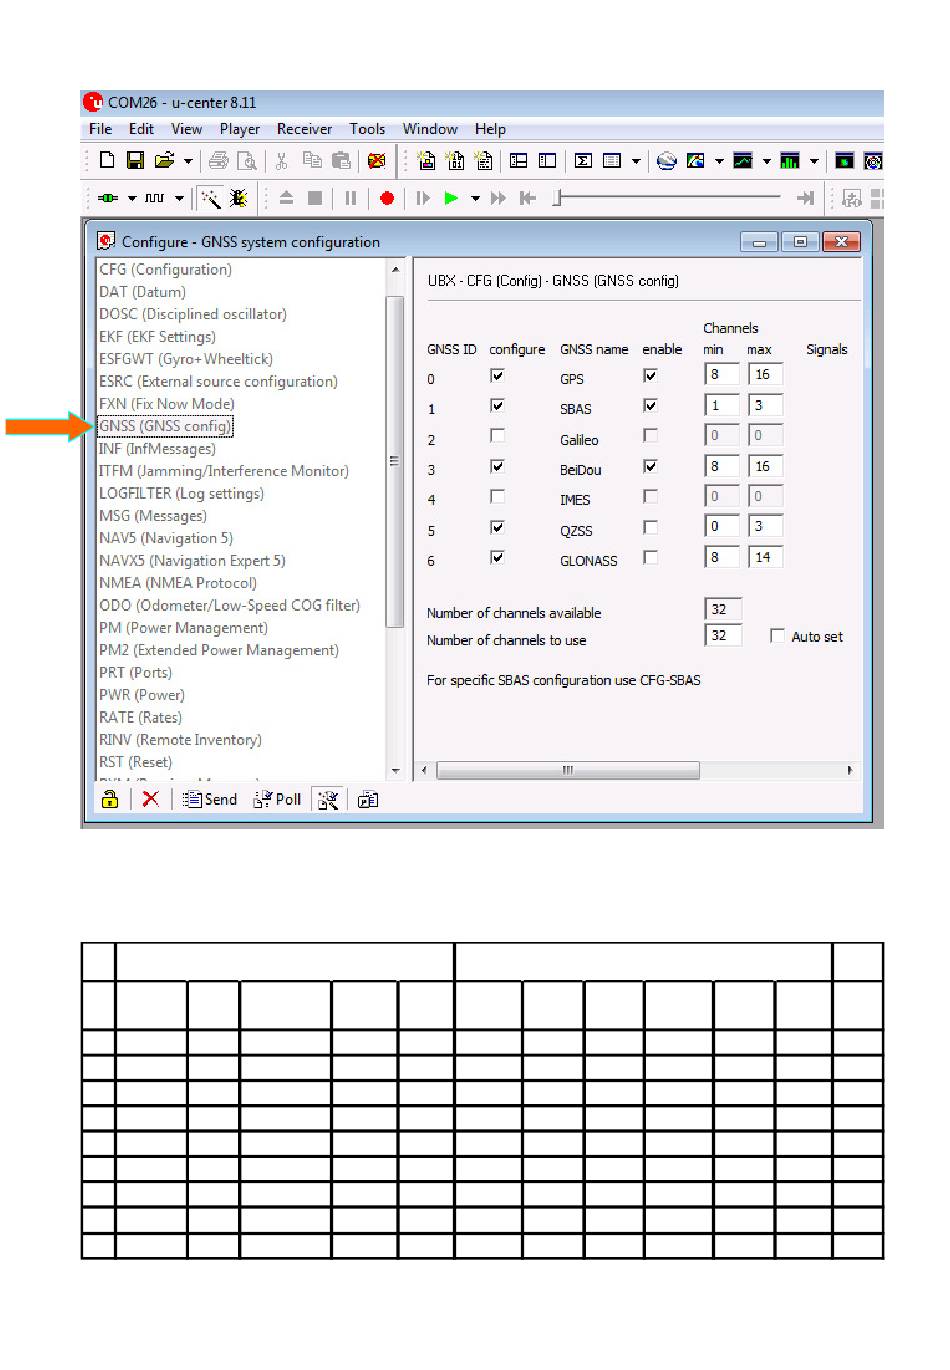Click the Rewind to start icon
This screenshot has height=1370, width=950.
point(528,198)
